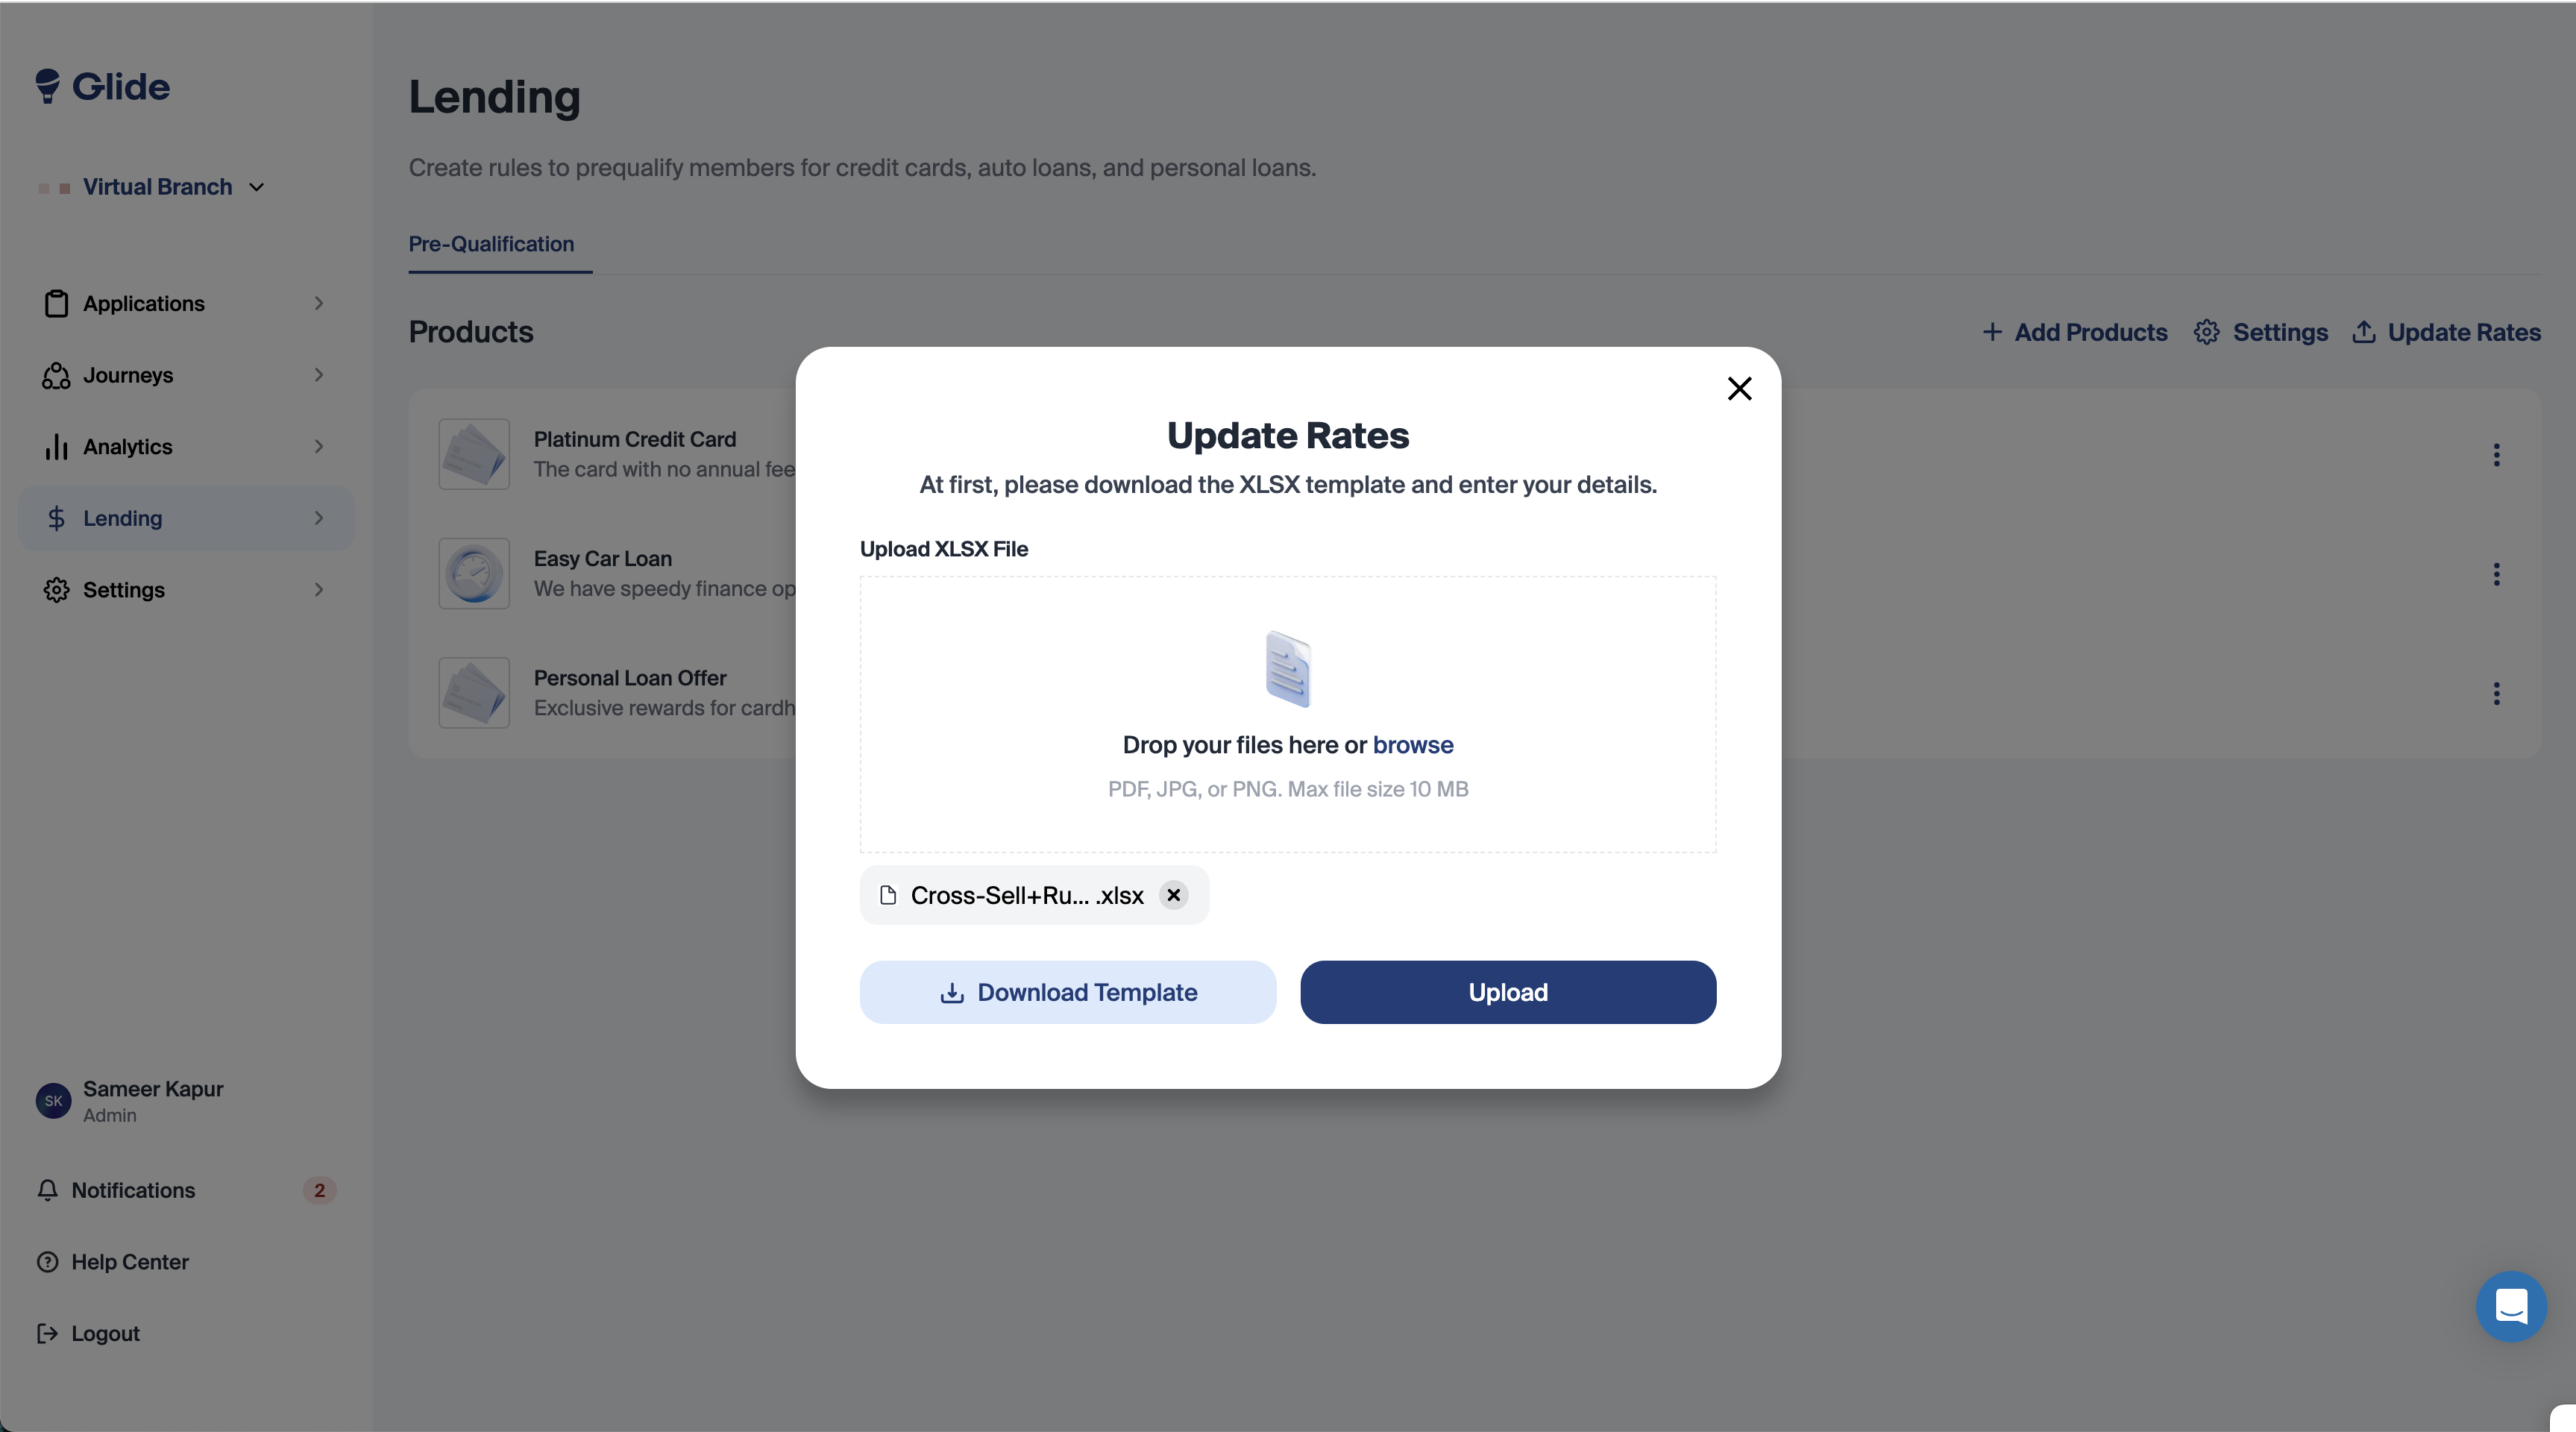Click the browse link in drop zone
Screen dimensions: 2576x1432
coord(1412,745)
